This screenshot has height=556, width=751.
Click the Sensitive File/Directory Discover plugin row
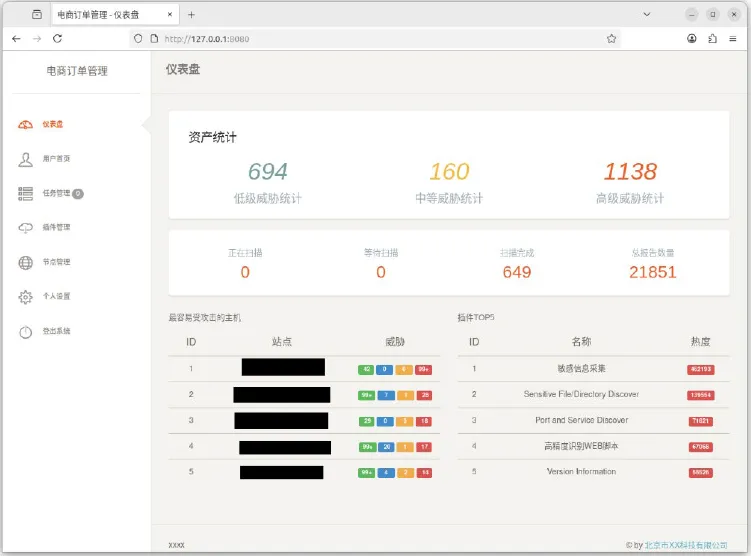click(593, 395)
